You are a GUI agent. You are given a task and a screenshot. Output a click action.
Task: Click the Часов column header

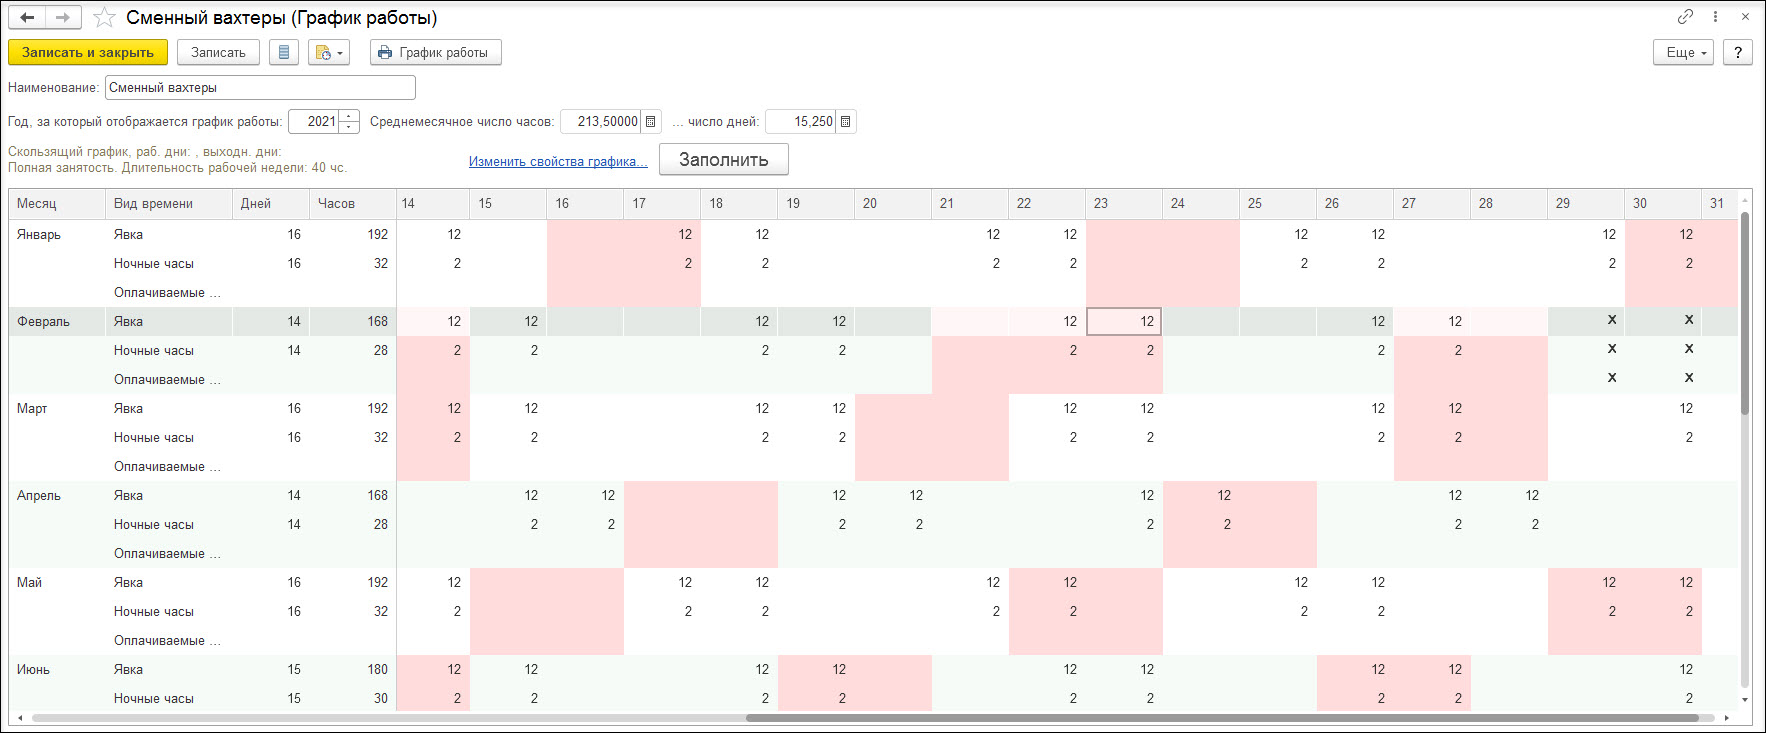click(353, 203)
